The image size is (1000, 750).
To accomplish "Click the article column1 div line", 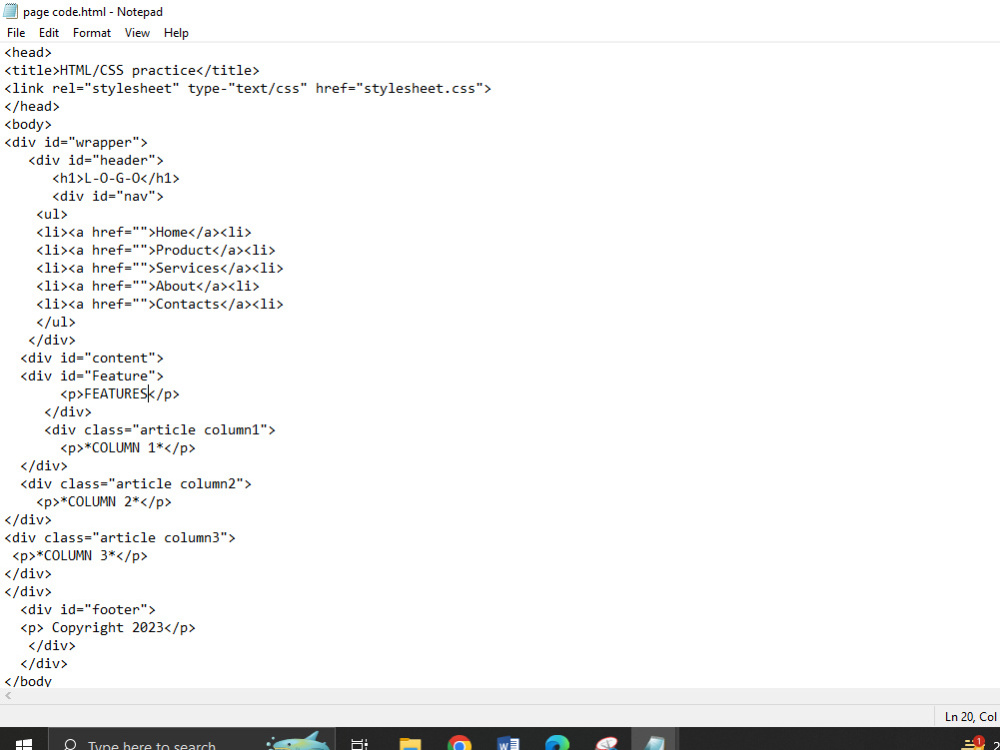I will tap(160, 430).
